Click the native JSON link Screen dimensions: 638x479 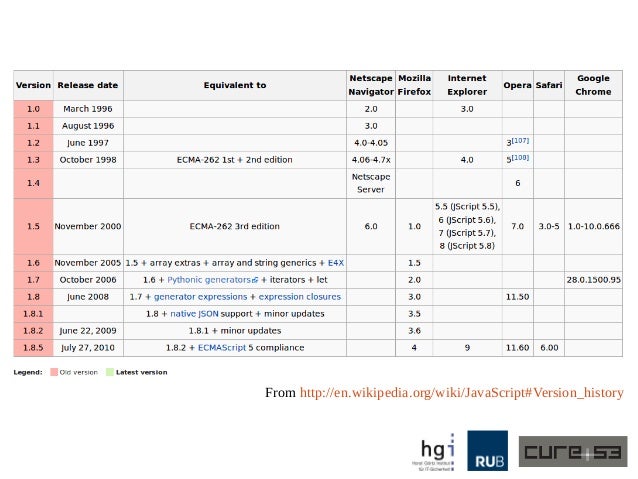(194, 314)
